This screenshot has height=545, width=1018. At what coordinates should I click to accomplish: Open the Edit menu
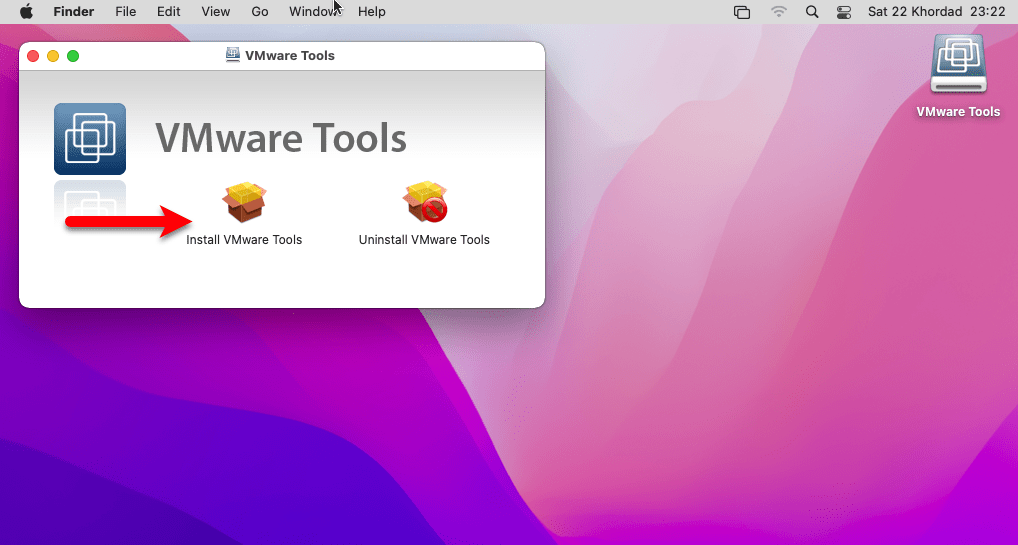click(168, 12)
